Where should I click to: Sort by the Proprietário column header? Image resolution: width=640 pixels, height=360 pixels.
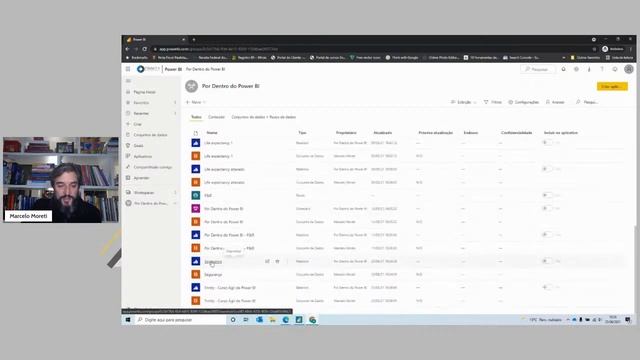pyautogui.click(x=346, y=133)
